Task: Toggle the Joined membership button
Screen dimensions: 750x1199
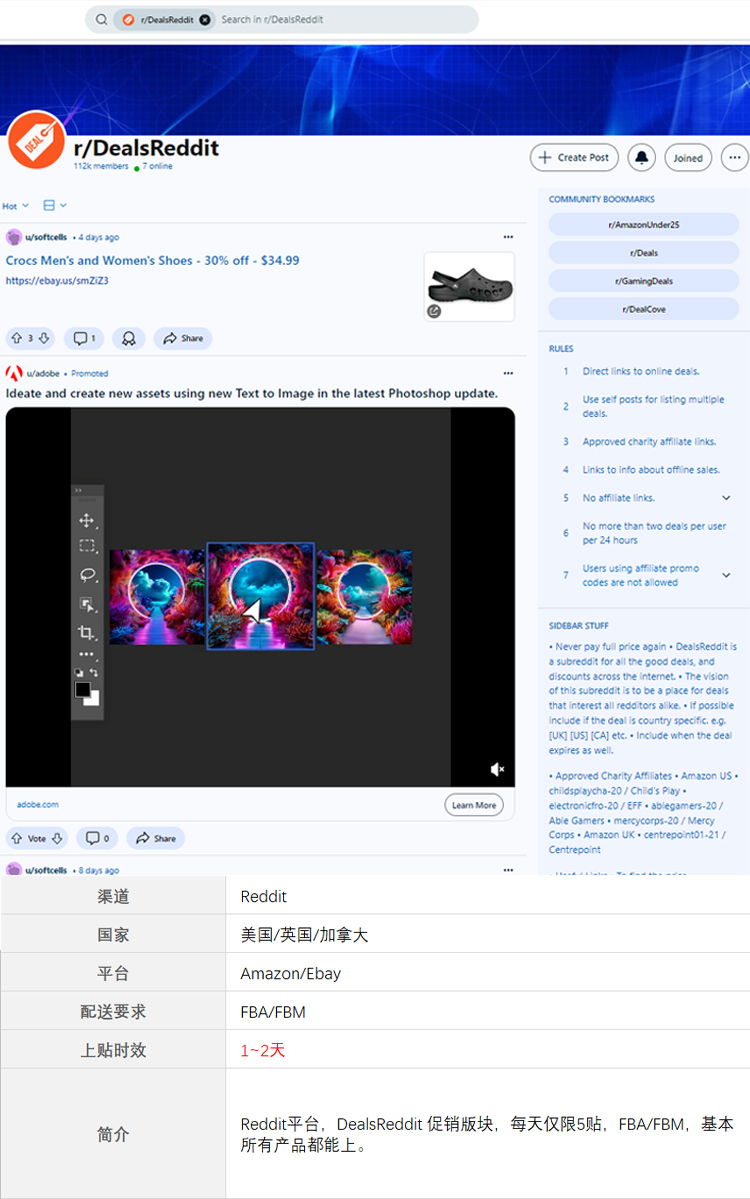Action: 688,158
